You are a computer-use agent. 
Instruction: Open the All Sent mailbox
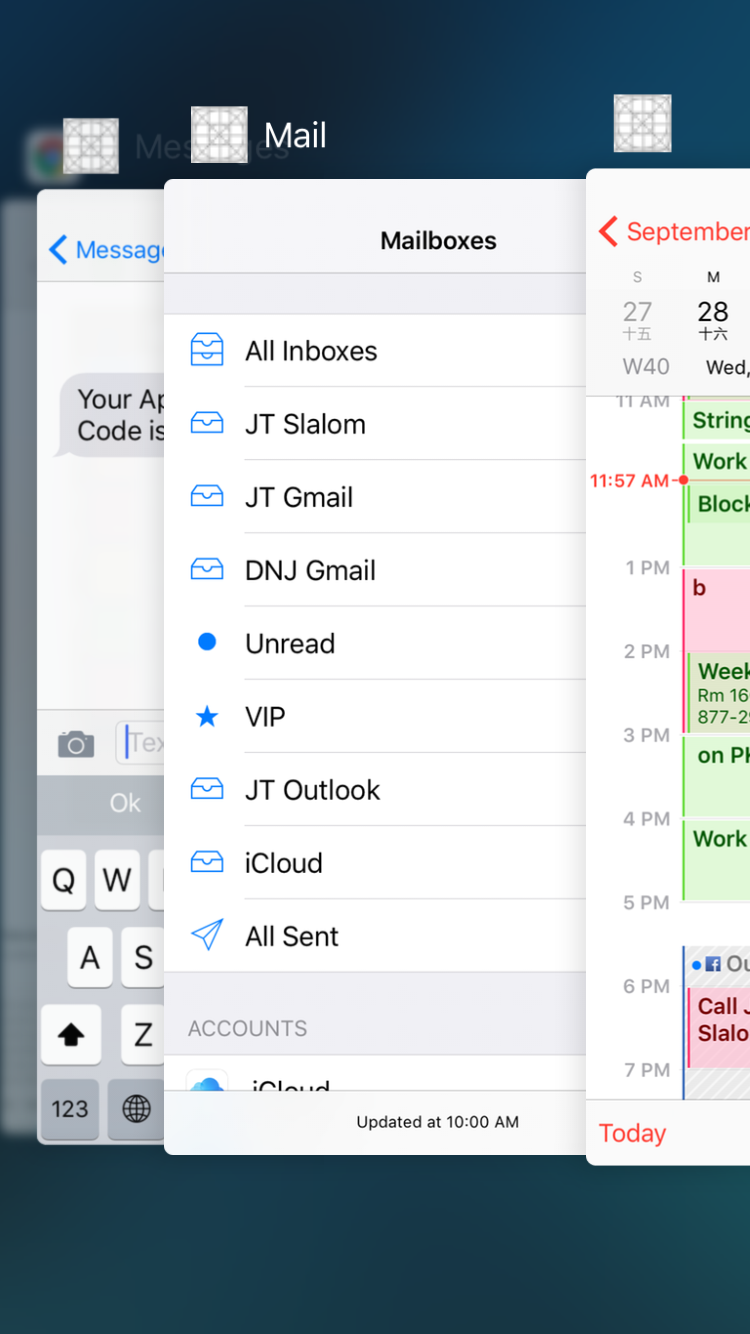coord(375,935)
